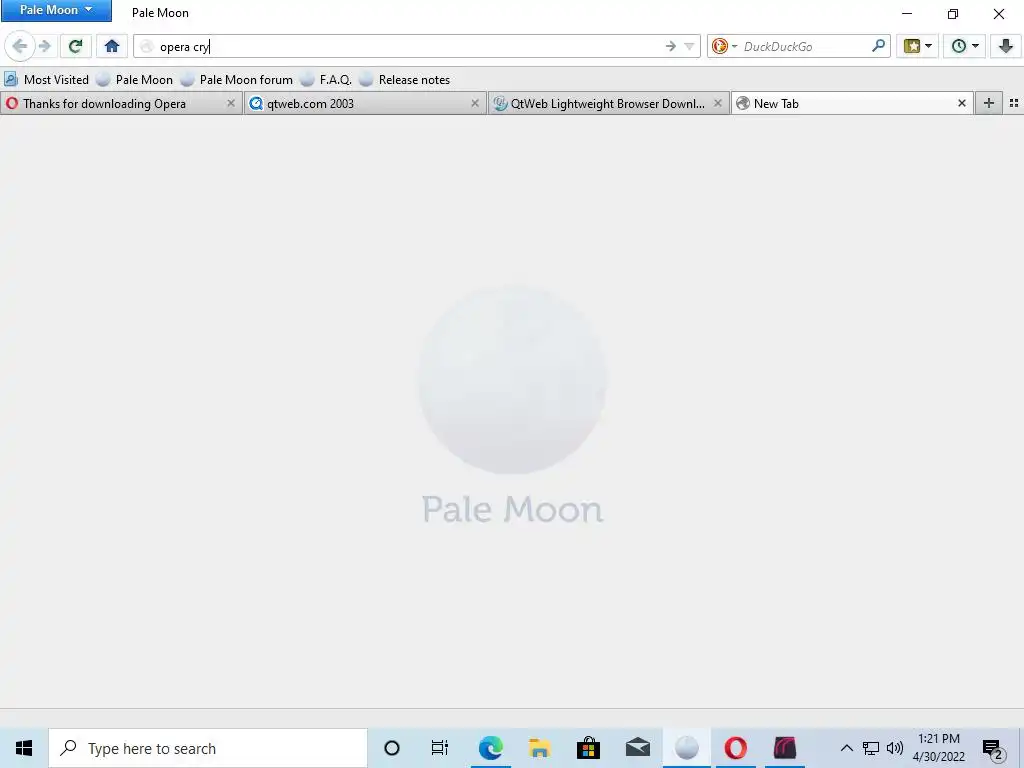Click the page identity icon in address bar
The width and height of the screenshot is (1024, 768).
147,46
